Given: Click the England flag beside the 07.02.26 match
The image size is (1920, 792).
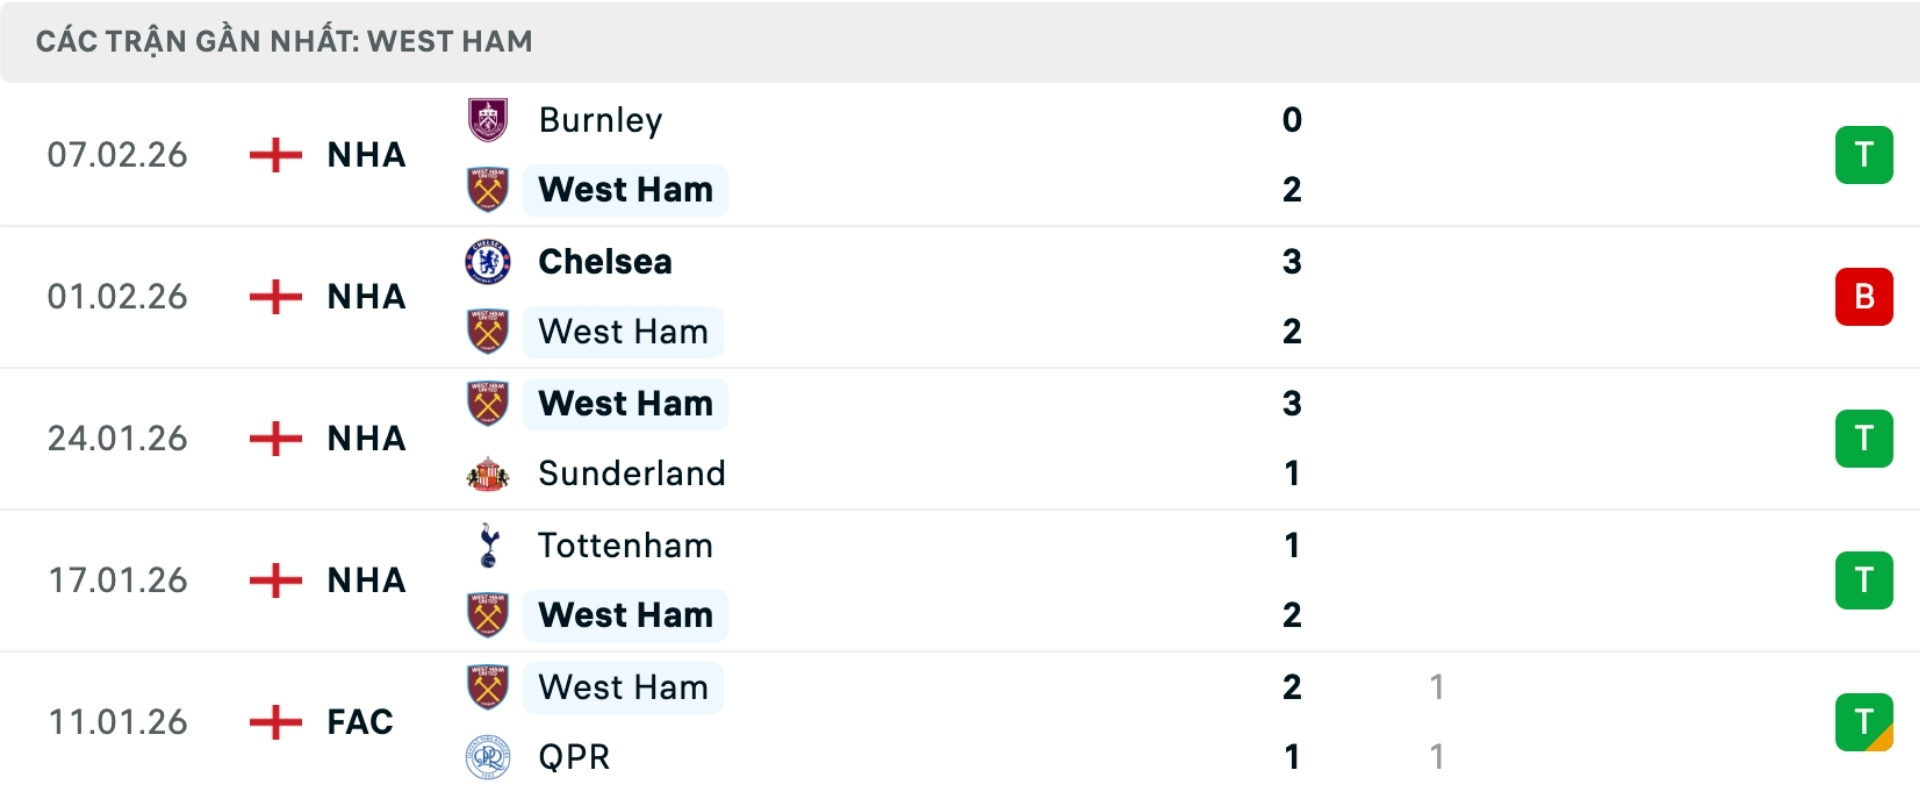Looking at the screenshot, I should pyautogui.click(x=273, y=155).
